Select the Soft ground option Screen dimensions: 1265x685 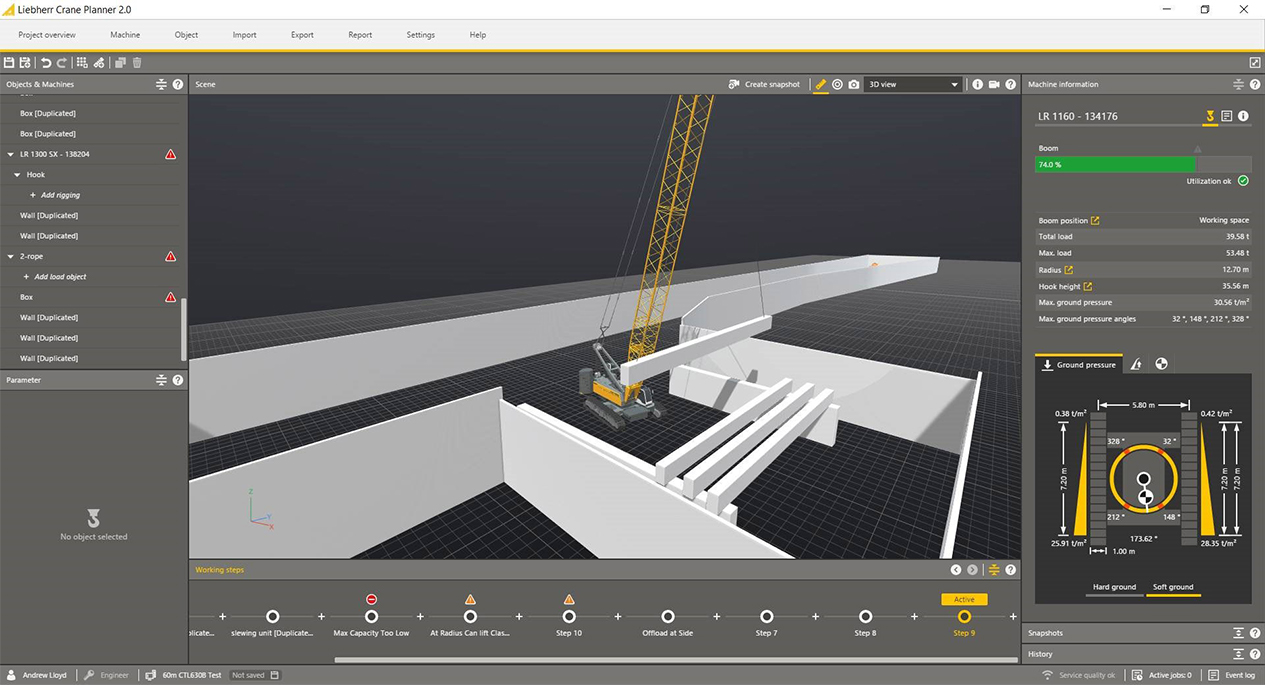(1173, 587)
